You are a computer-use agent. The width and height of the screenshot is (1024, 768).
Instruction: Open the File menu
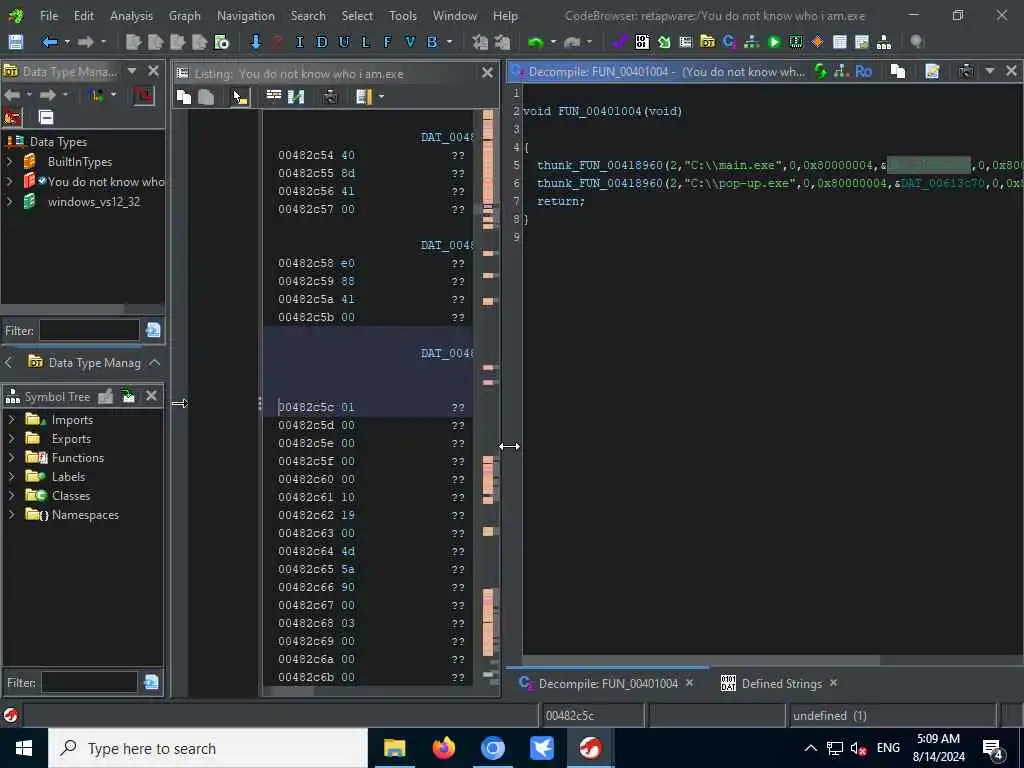[49, 16]
